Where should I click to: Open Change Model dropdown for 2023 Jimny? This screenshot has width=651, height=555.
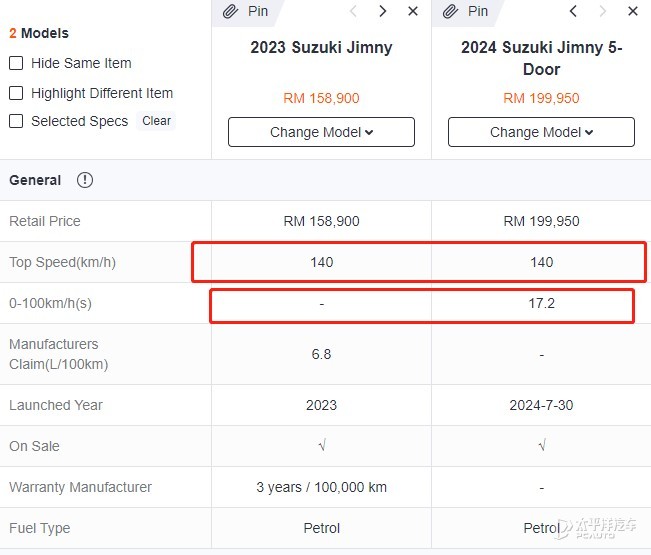[321, 132]
